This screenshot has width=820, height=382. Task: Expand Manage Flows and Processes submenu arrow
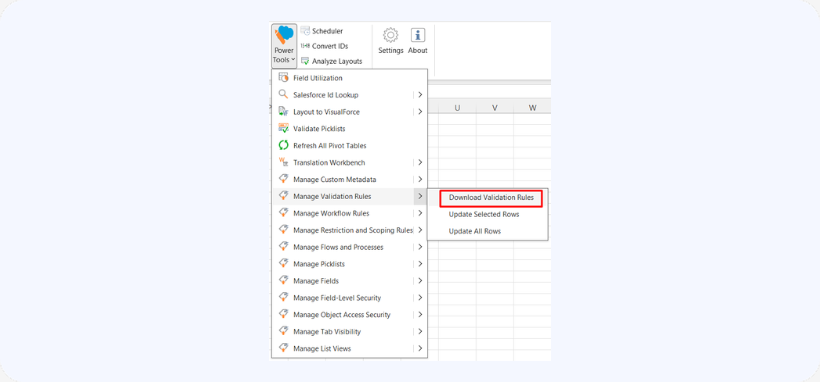tap(420, 246)
